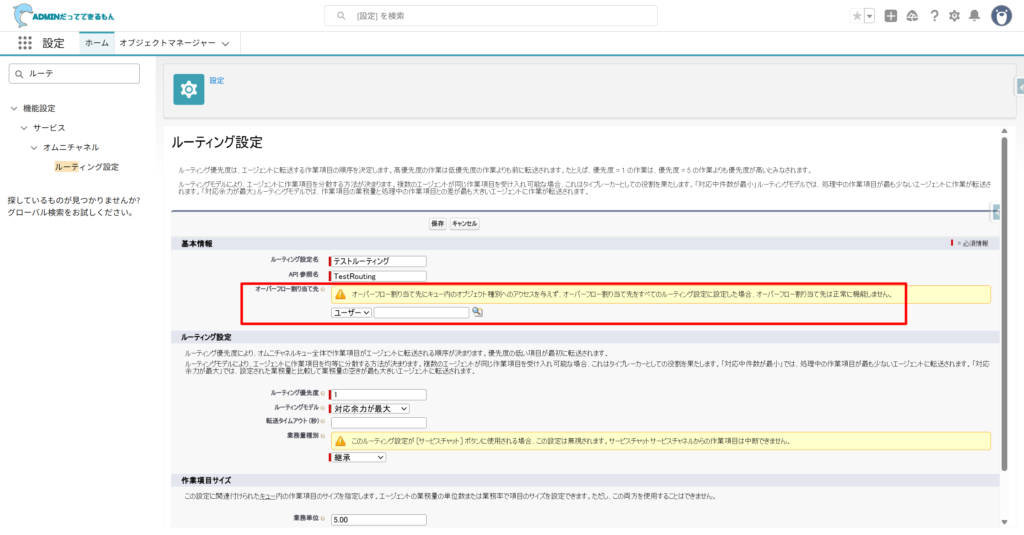Image resolution: width=1024 pixels, height=535 pixels.
Task: Click the ルーティング設定名 input field
Action: click(x=379, y=261)
